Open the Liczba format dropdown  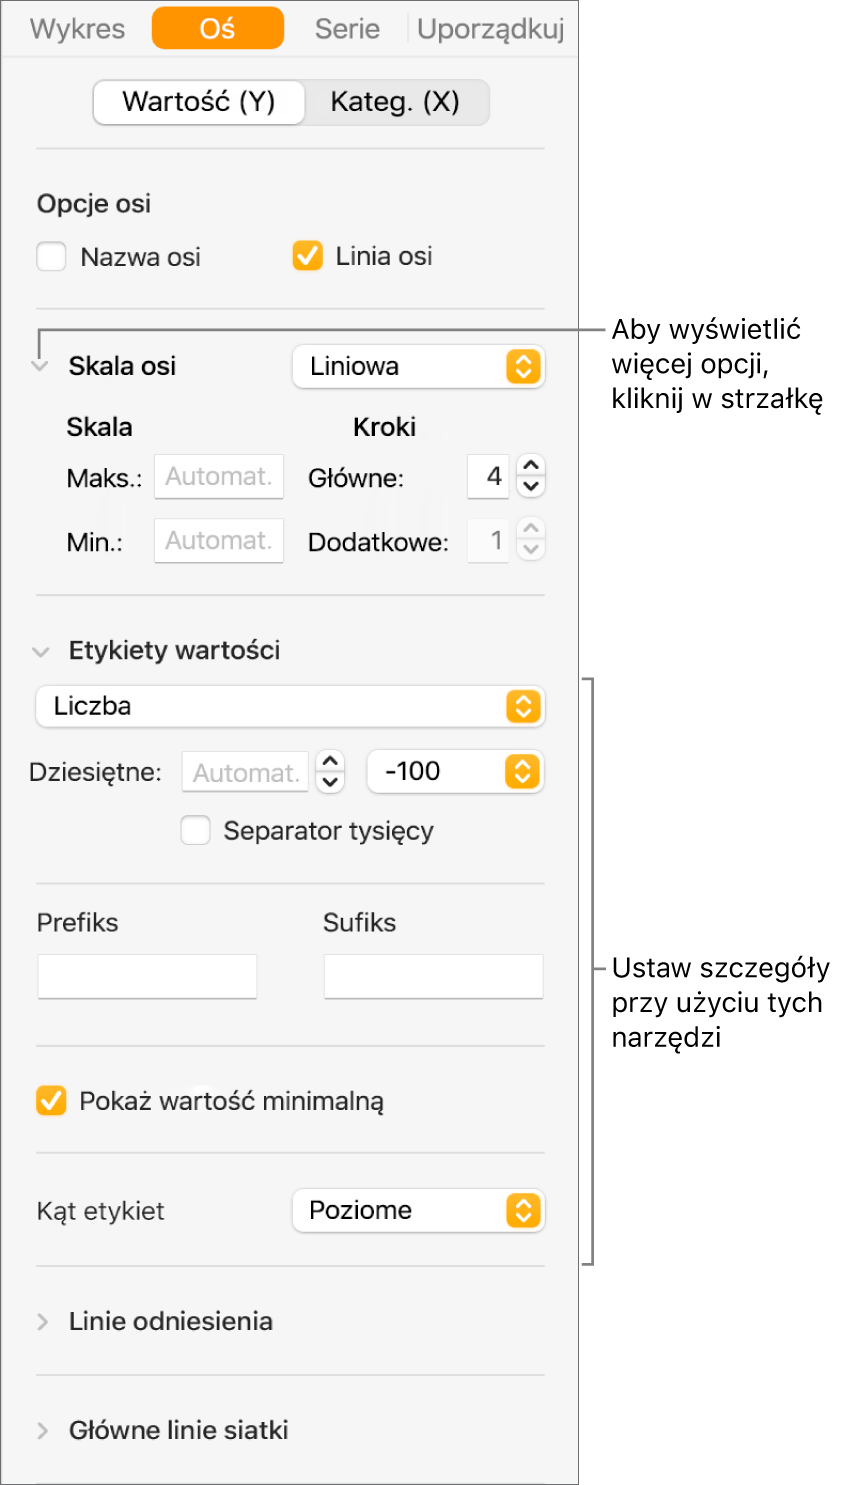click(290, 706)
